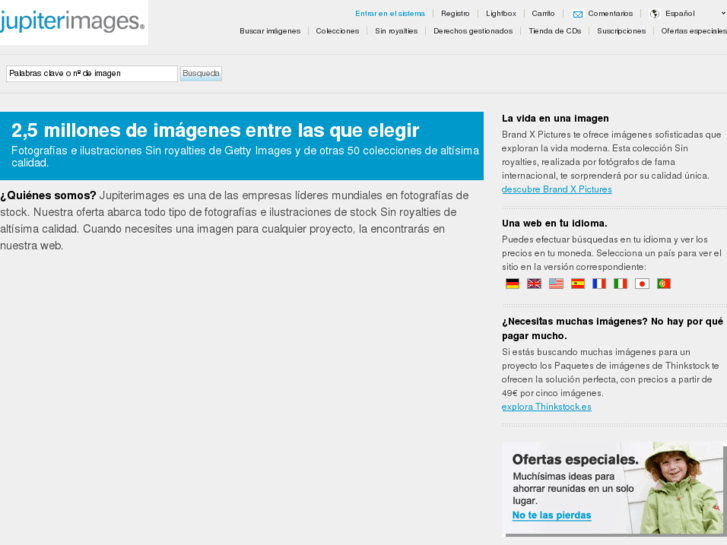Select the Japanese flag
Image resolution: width=727 pixels, height=545 pixels.
pyautogui.click(x=642, y=283)
